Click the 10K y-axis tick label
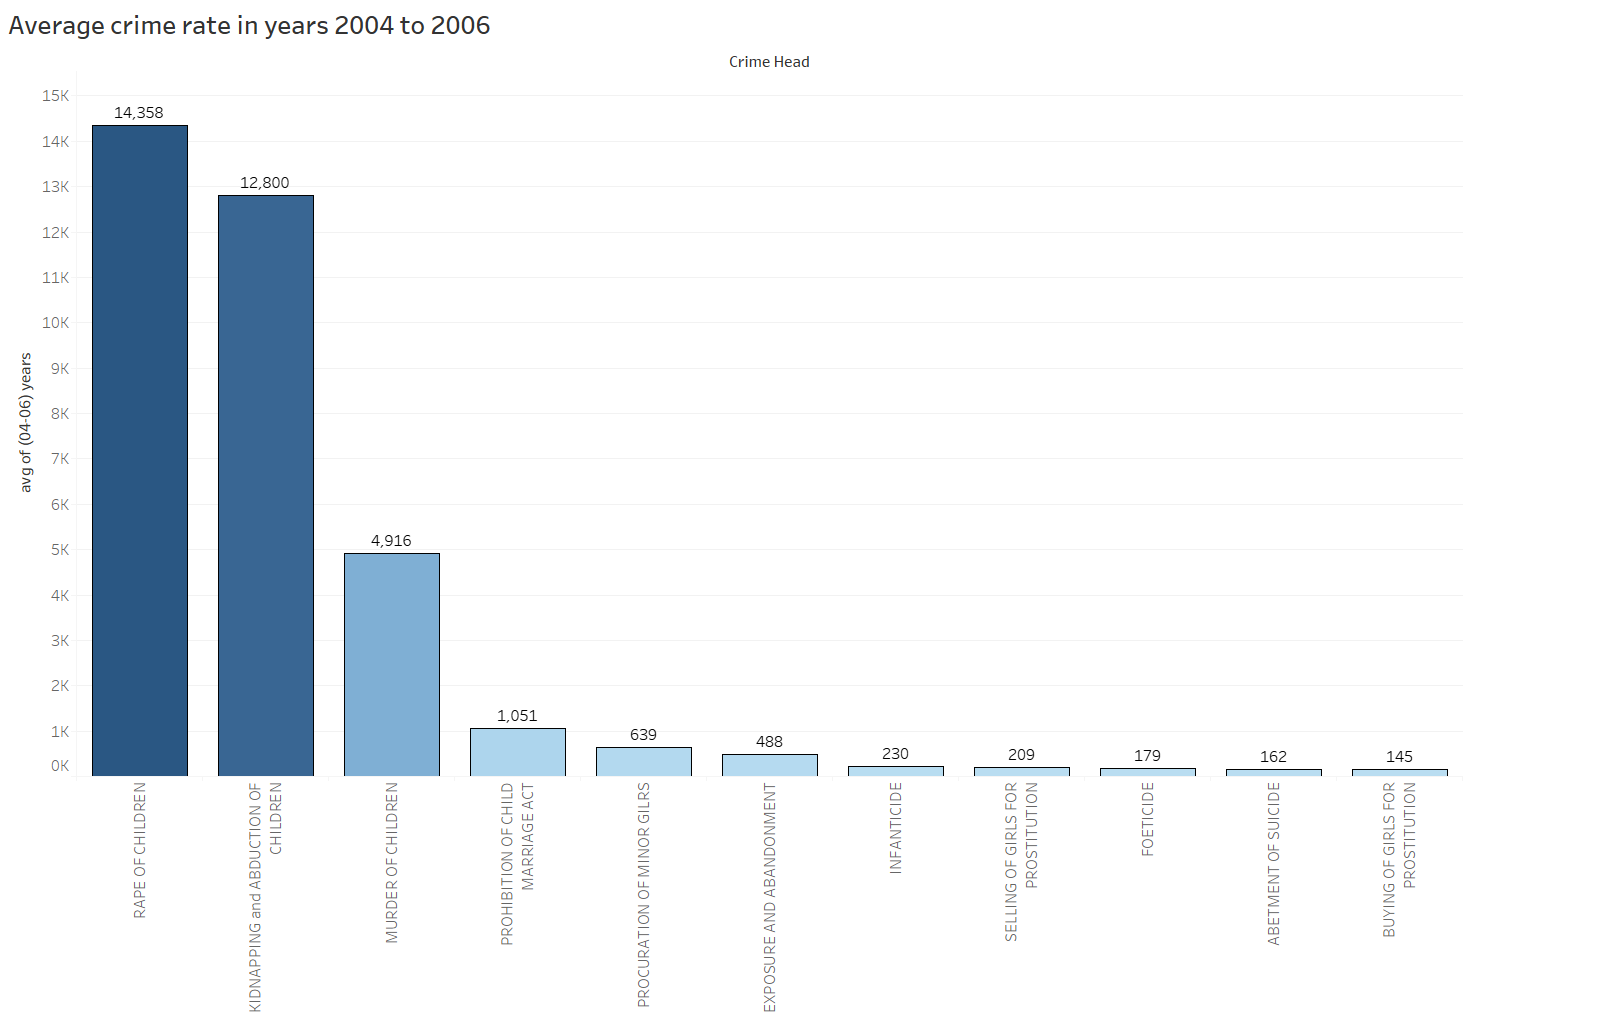The width and height of the screenshot is (1607, 1025). tap(56, 323)
